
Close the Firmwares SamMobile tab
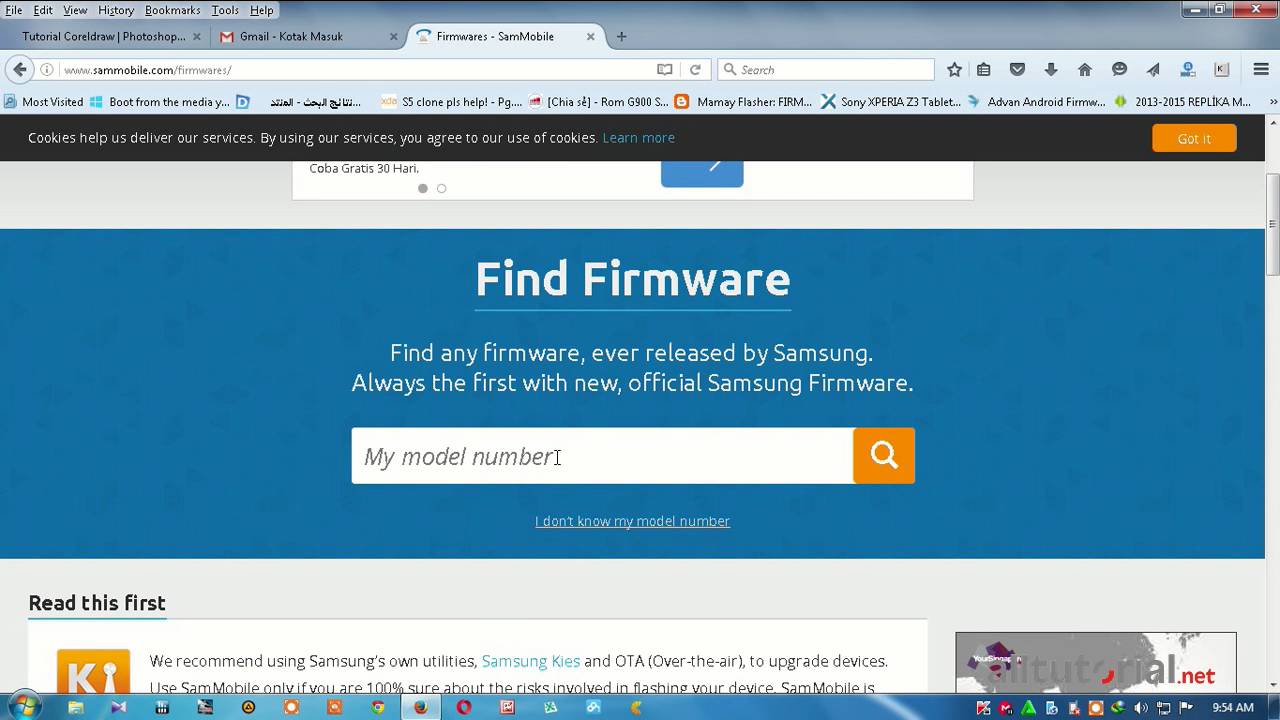(x=590, y=36)
